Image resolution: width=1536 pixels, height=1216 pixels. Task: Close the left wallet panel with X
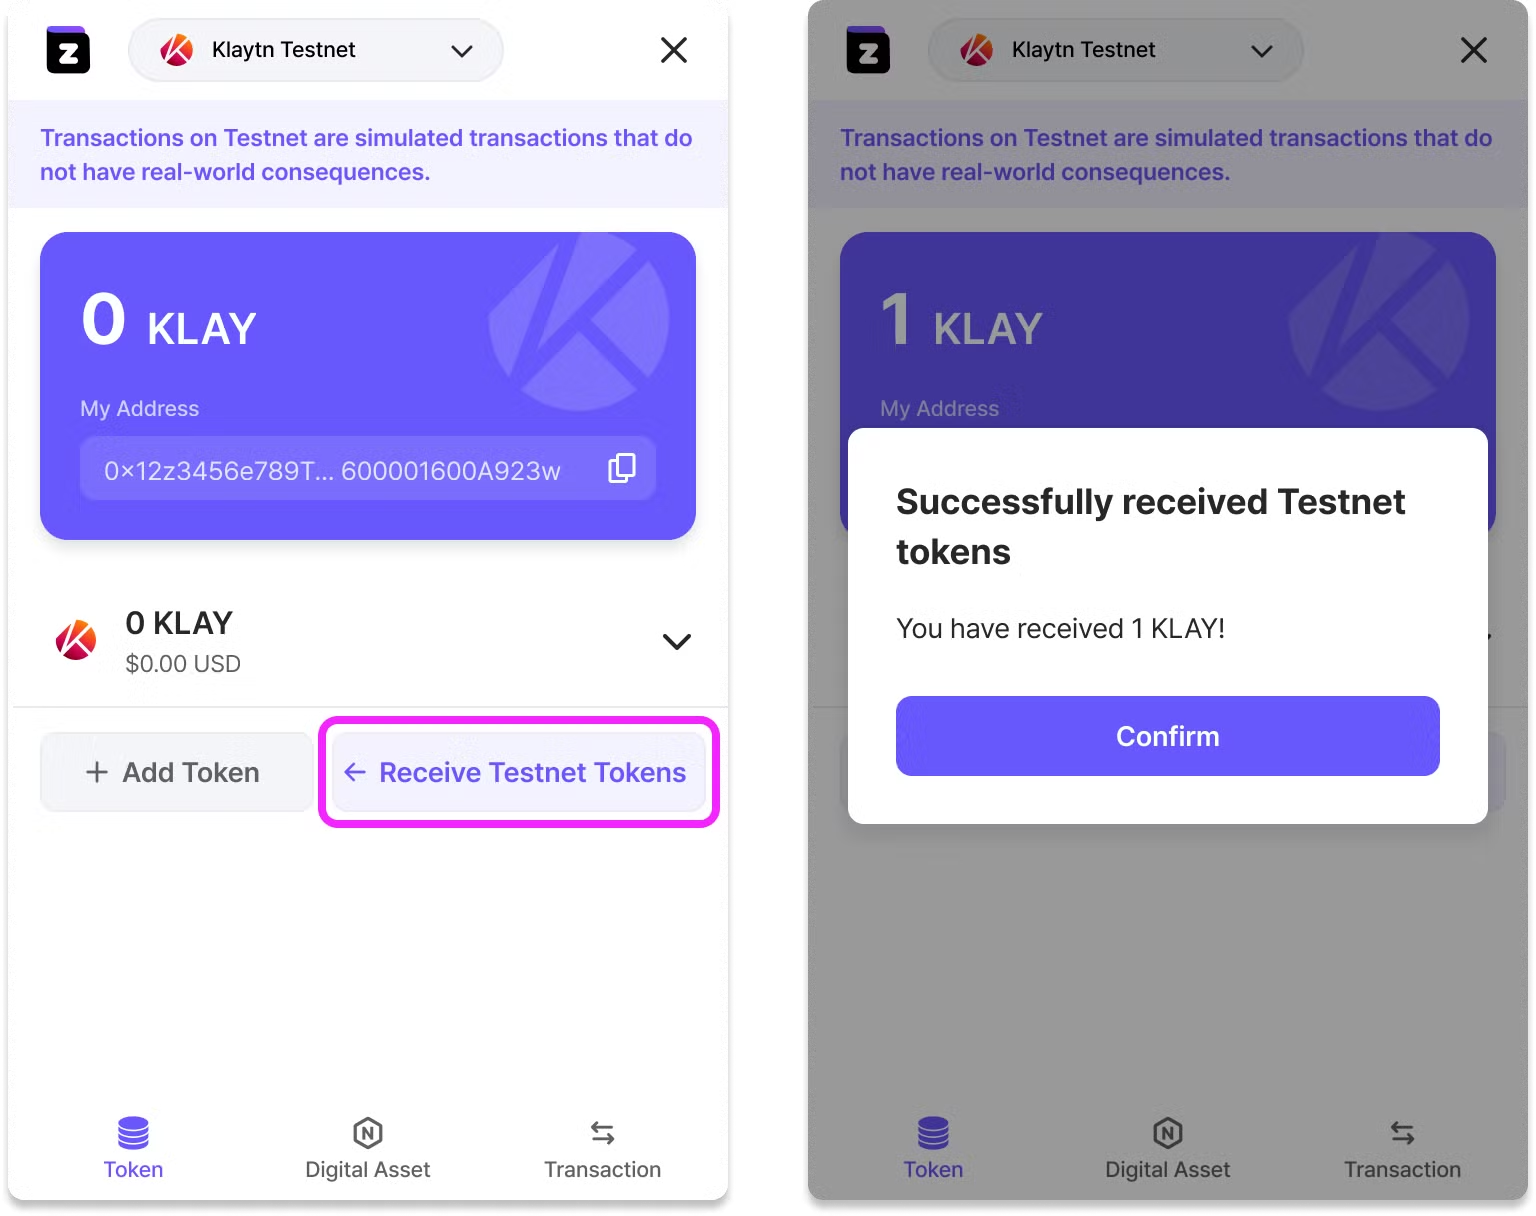(x=674, y=50)
